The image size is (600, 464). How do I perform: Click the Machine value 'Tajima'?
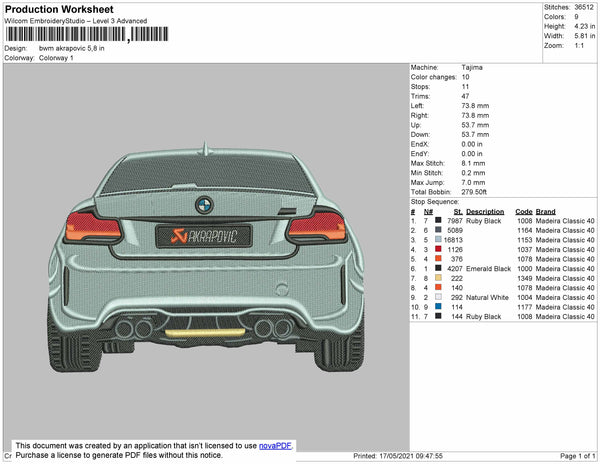(x=472, y=67)
